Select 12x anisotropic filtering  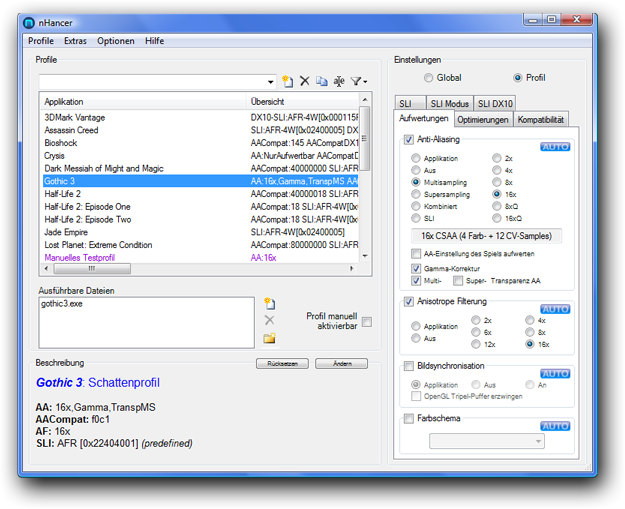[476, 344]
